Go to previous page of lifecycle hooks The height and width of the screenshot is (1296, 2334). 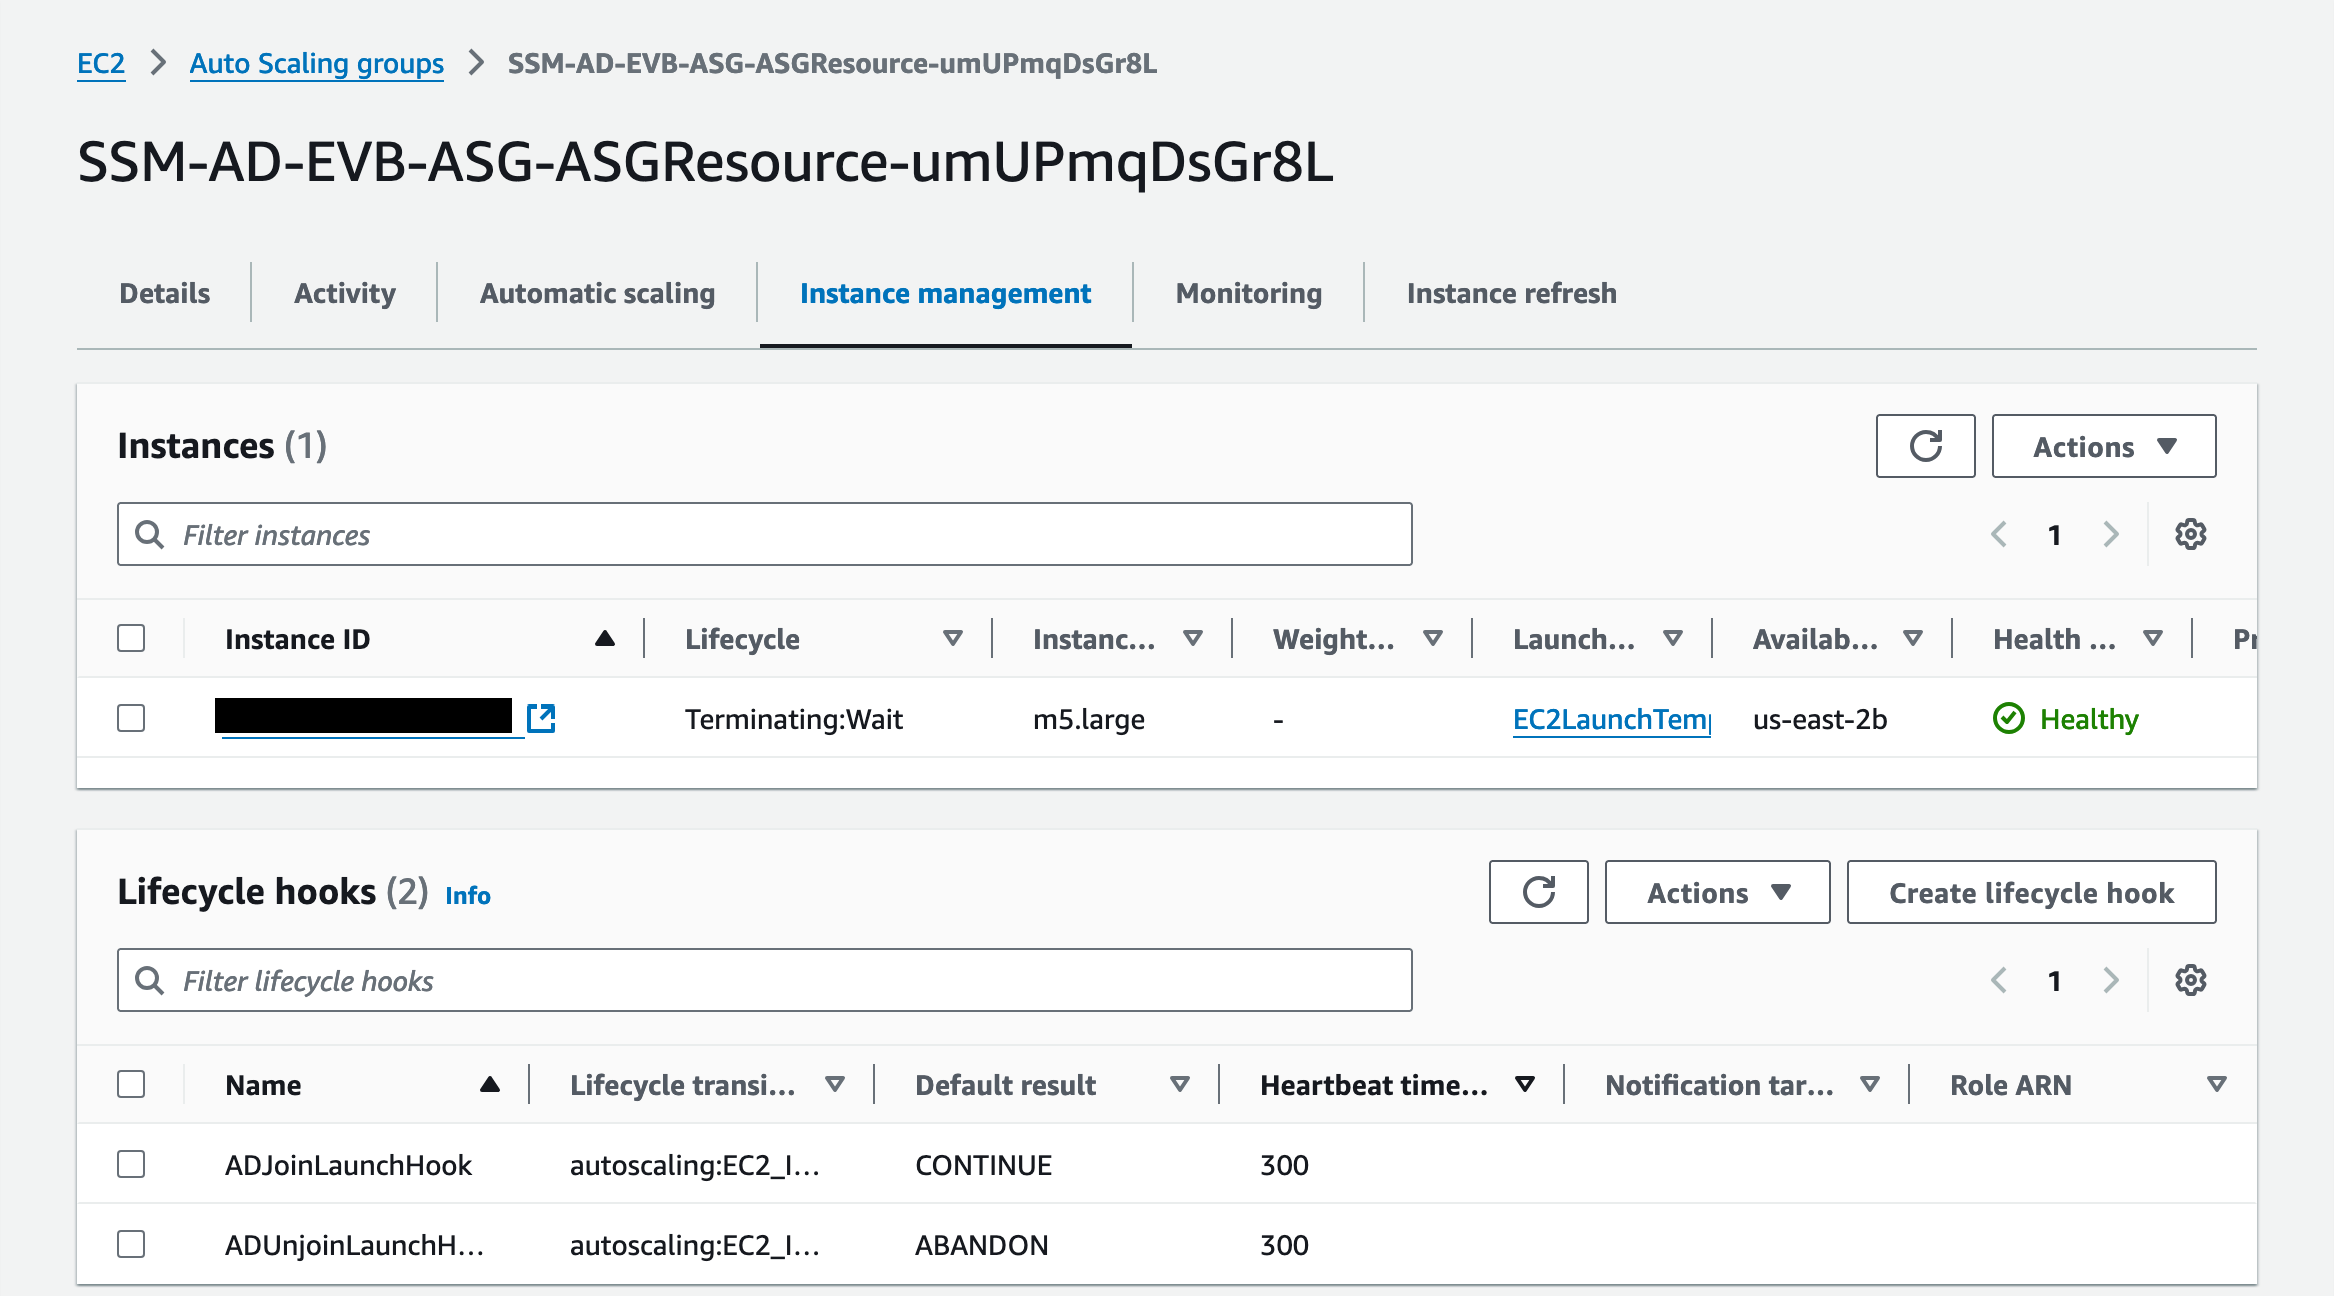tap(1999, 981)
